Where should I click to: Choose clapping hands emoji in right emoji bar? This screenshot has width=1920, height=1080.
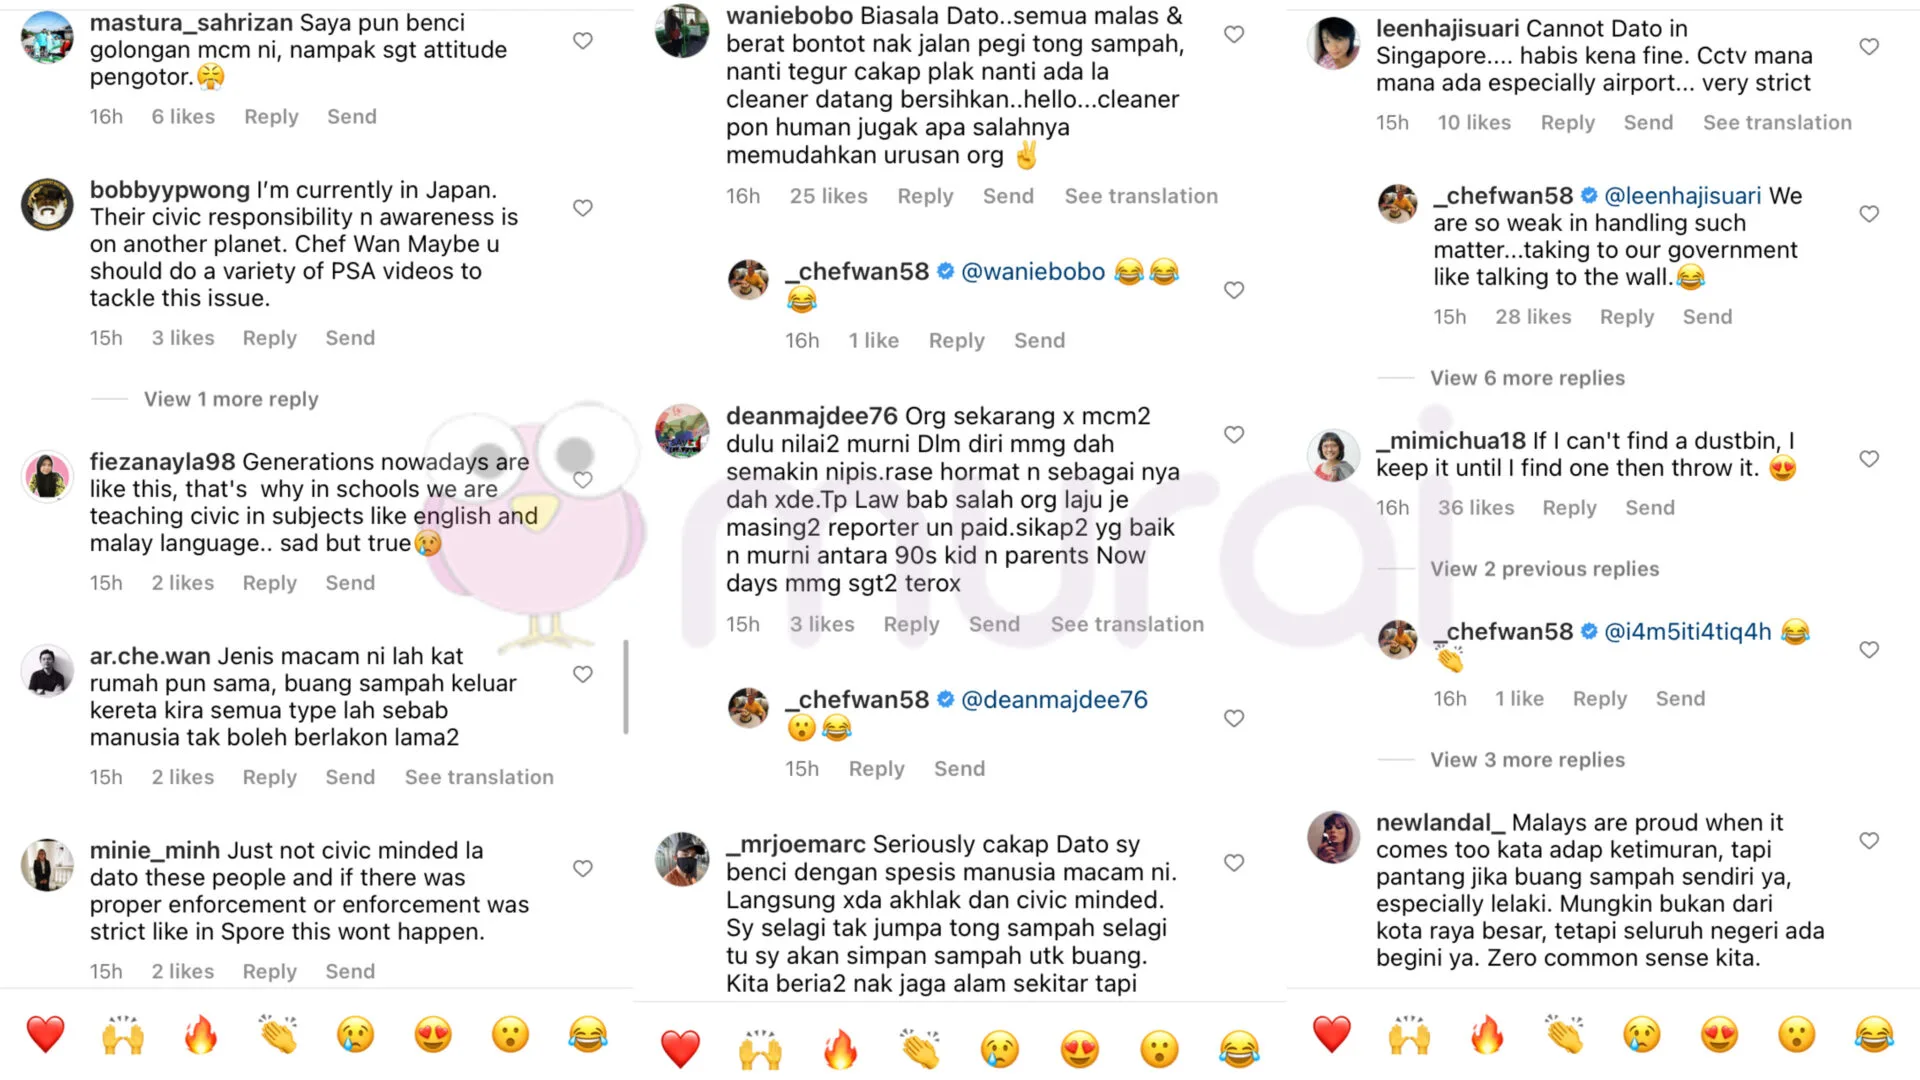click(1565, 1034)
